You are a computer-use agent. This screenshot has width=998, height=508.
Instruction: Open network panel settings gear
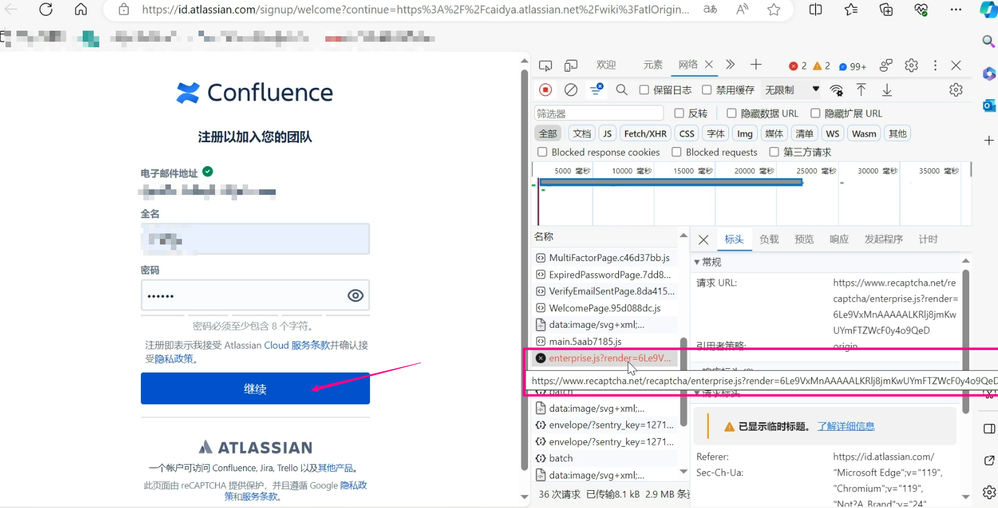(x=955, y=90)
